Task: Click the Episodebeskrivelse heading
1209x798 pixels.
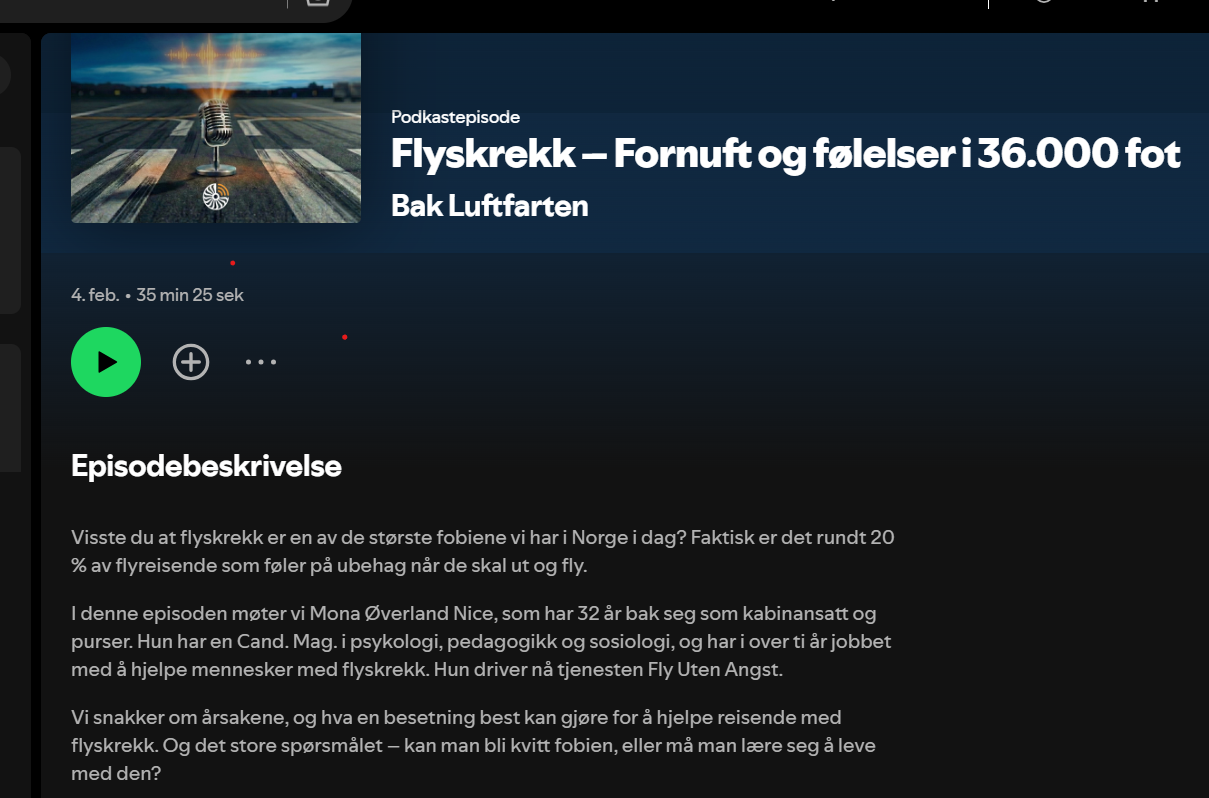Action: click(206, 466)
